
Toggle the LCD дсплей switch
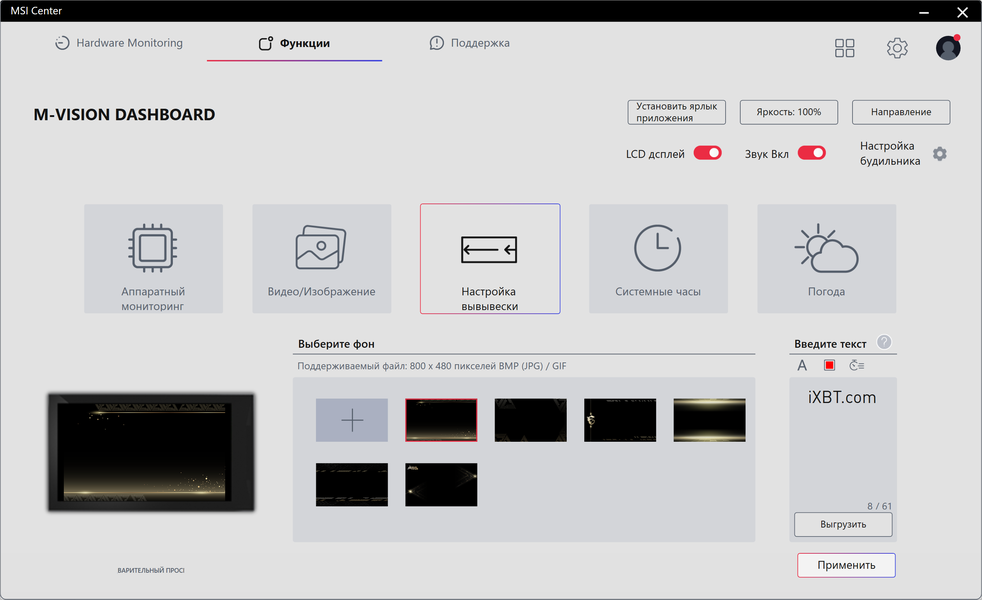coord(708,153)
